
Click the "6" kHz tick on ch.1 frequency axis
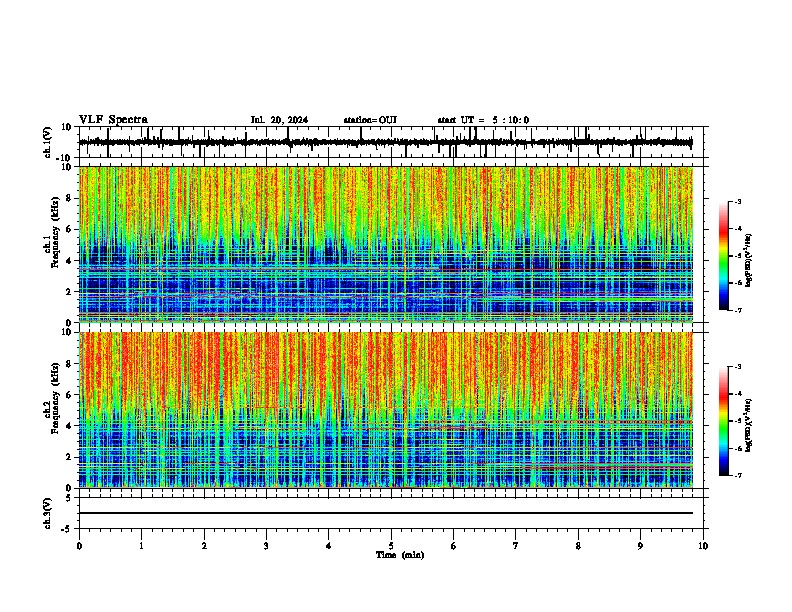click(x=70, y=229)
